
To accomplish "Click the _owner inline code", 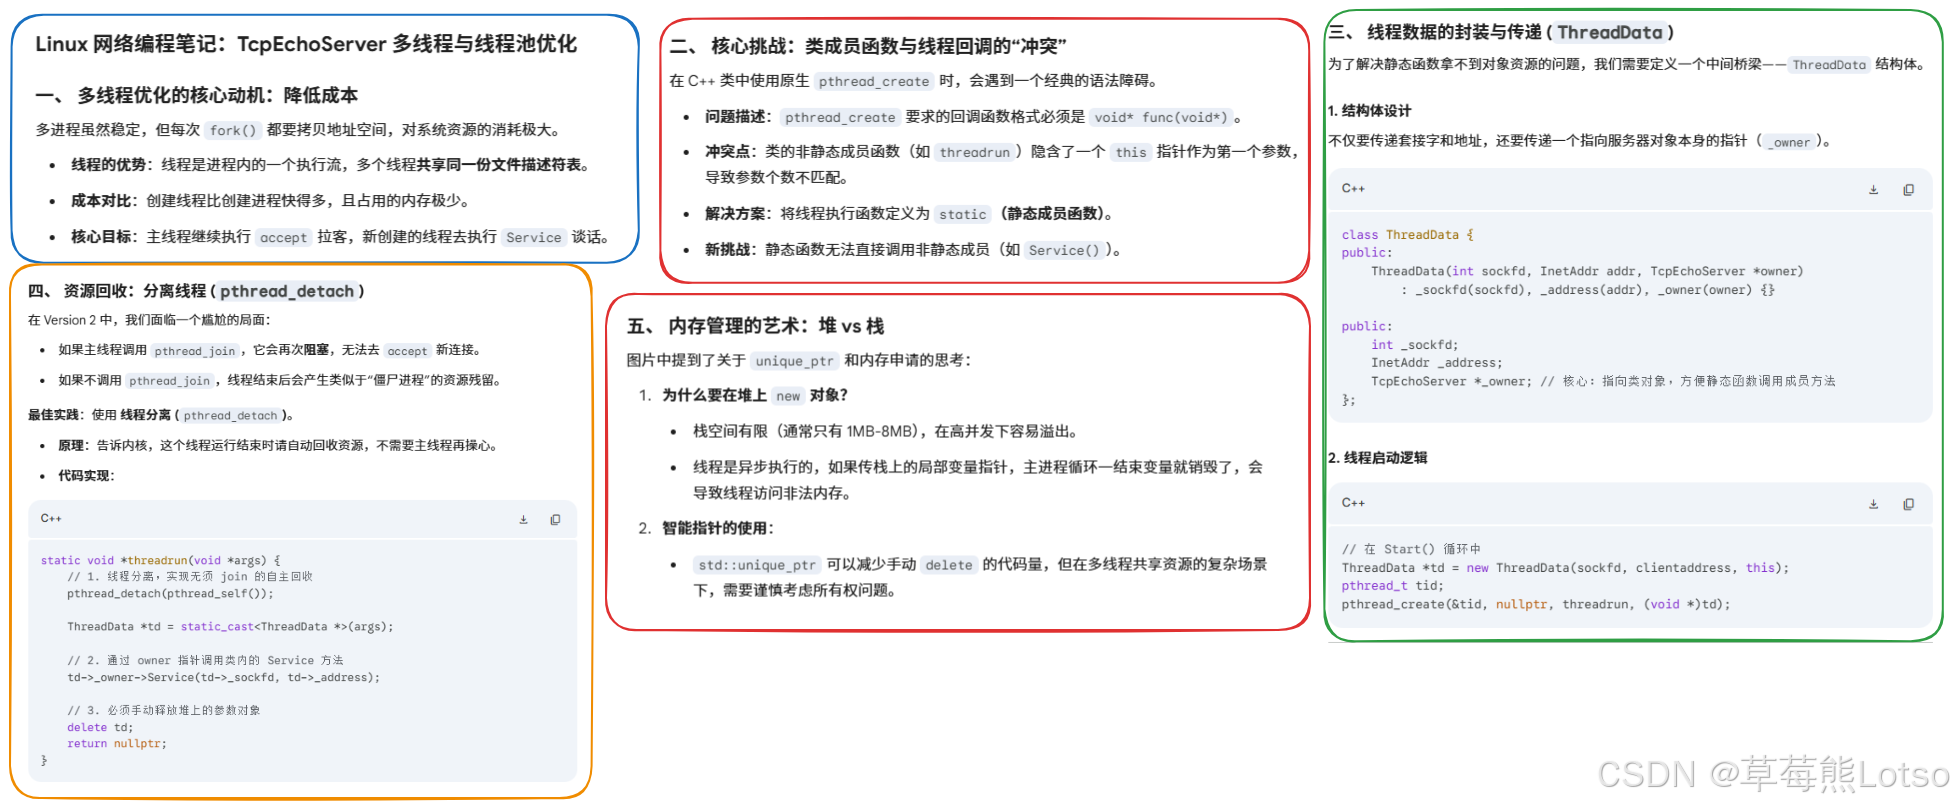I will click(x=1790, y=142).
